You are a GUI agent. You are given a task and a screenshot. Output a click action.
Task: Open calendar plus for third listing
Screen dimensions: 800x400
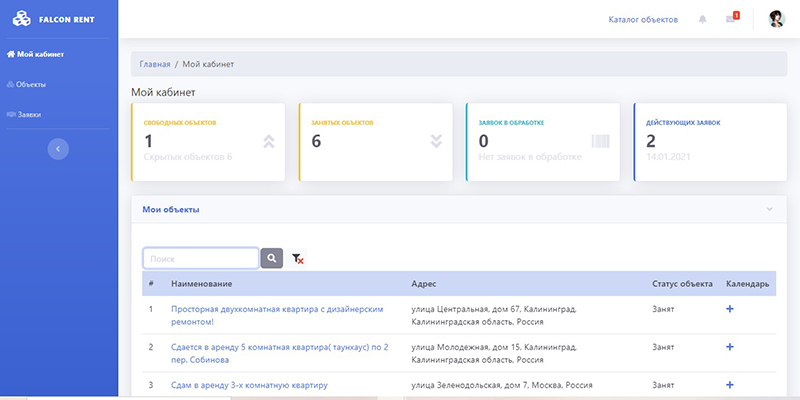coord(730,384)
